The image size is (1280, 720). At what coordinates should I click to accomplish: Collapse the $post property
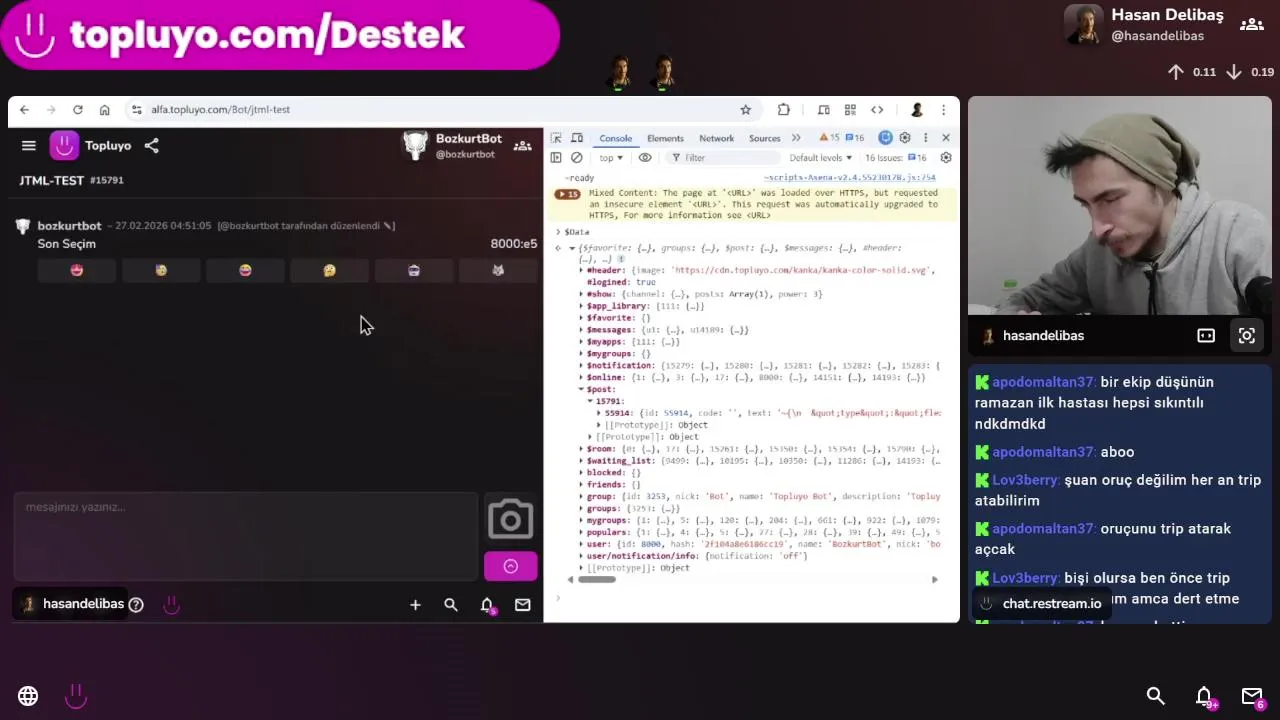582,390
